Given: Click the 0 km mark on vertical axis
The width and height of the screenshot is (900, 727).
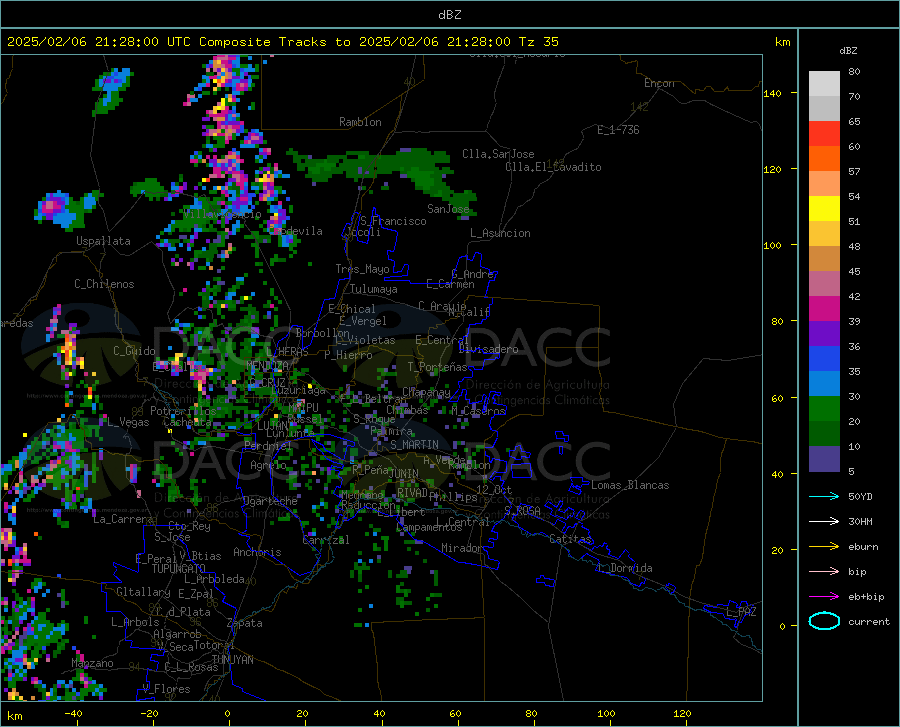Looking at the screenshot, I should pyautogui.click(x=782, y=626).
